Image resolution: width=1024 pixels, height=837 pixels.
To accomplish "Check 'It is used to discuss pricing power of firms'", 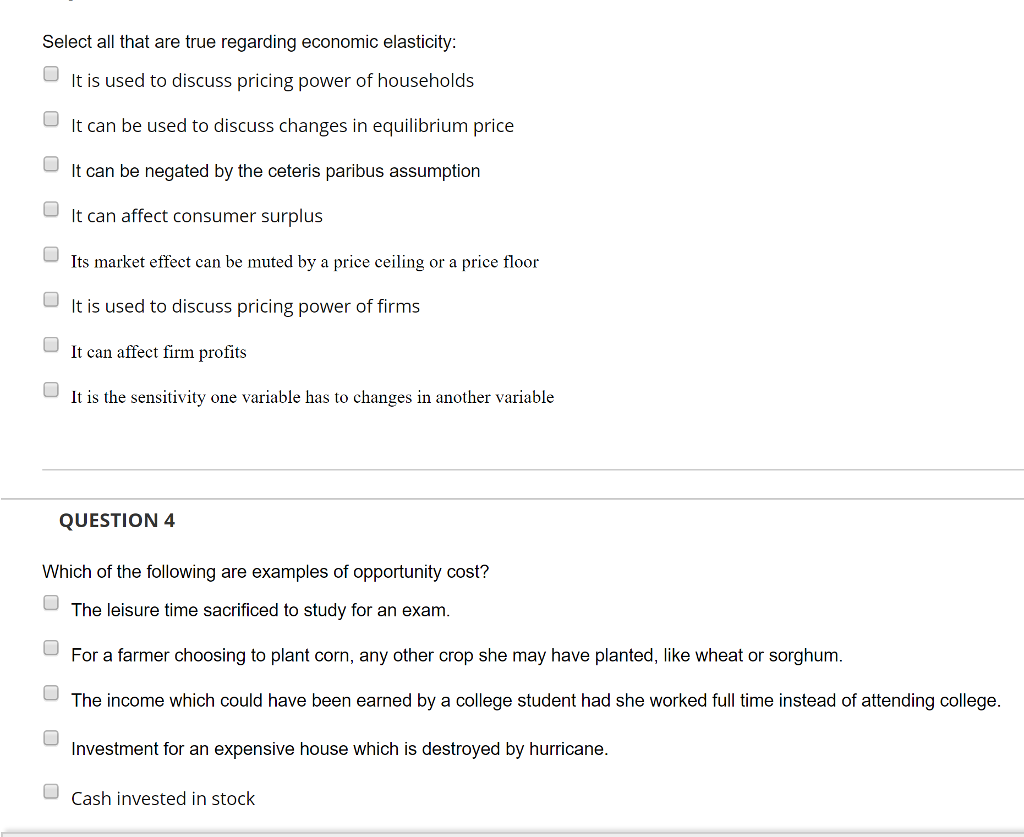I will click(x=50, y=299).
